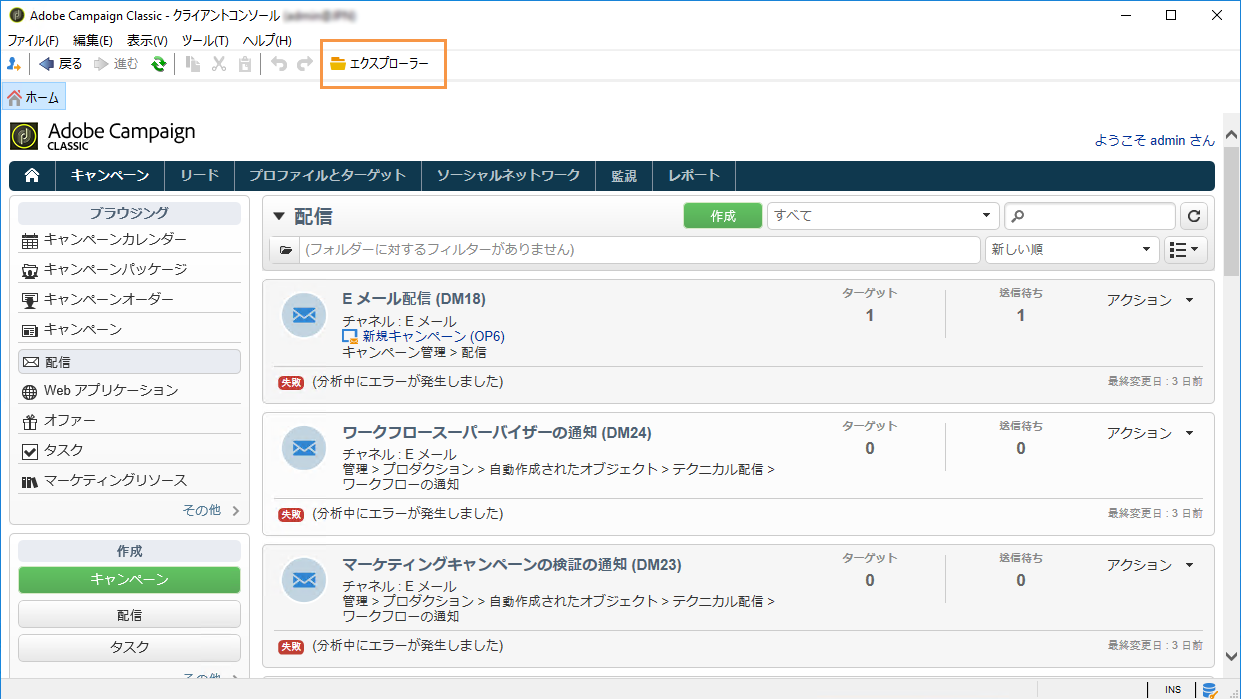Screen dimensions: 1241x699
Task: Click the folder filter icon
Action: [x=286, y=249]
